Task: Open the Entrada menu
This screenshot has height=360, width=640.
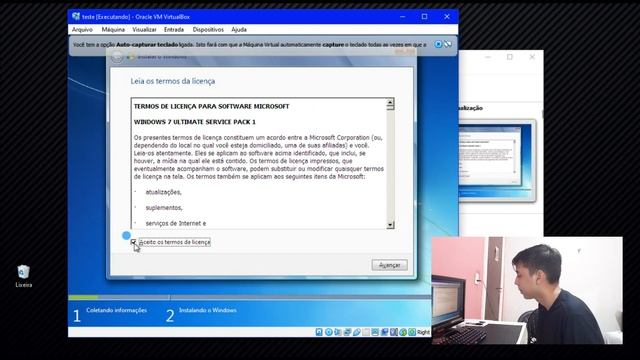Action: pyautogui.click(x=174, y=29)
